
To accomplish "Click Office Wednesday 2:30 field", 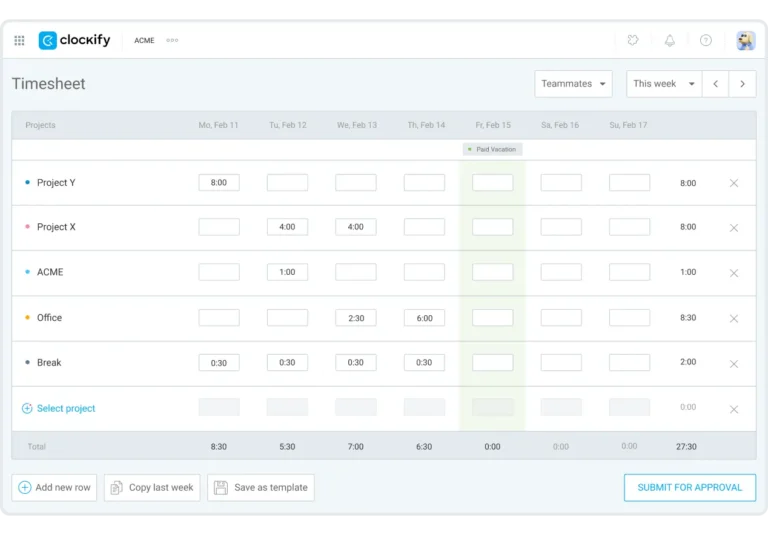I will point(356,317).
